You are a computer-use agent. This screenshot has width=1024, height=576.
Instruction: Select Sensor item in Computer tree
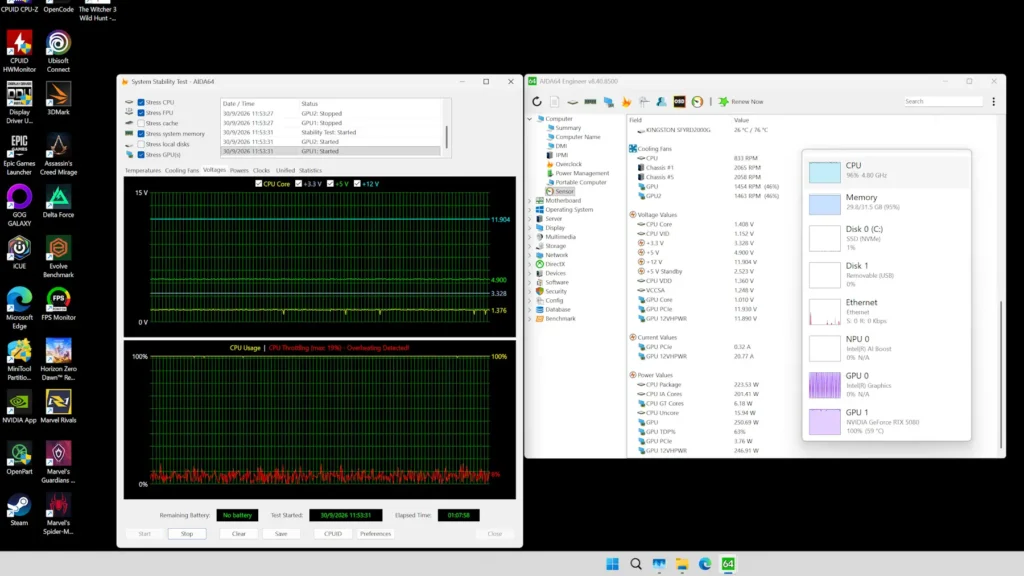pos(560,191)
